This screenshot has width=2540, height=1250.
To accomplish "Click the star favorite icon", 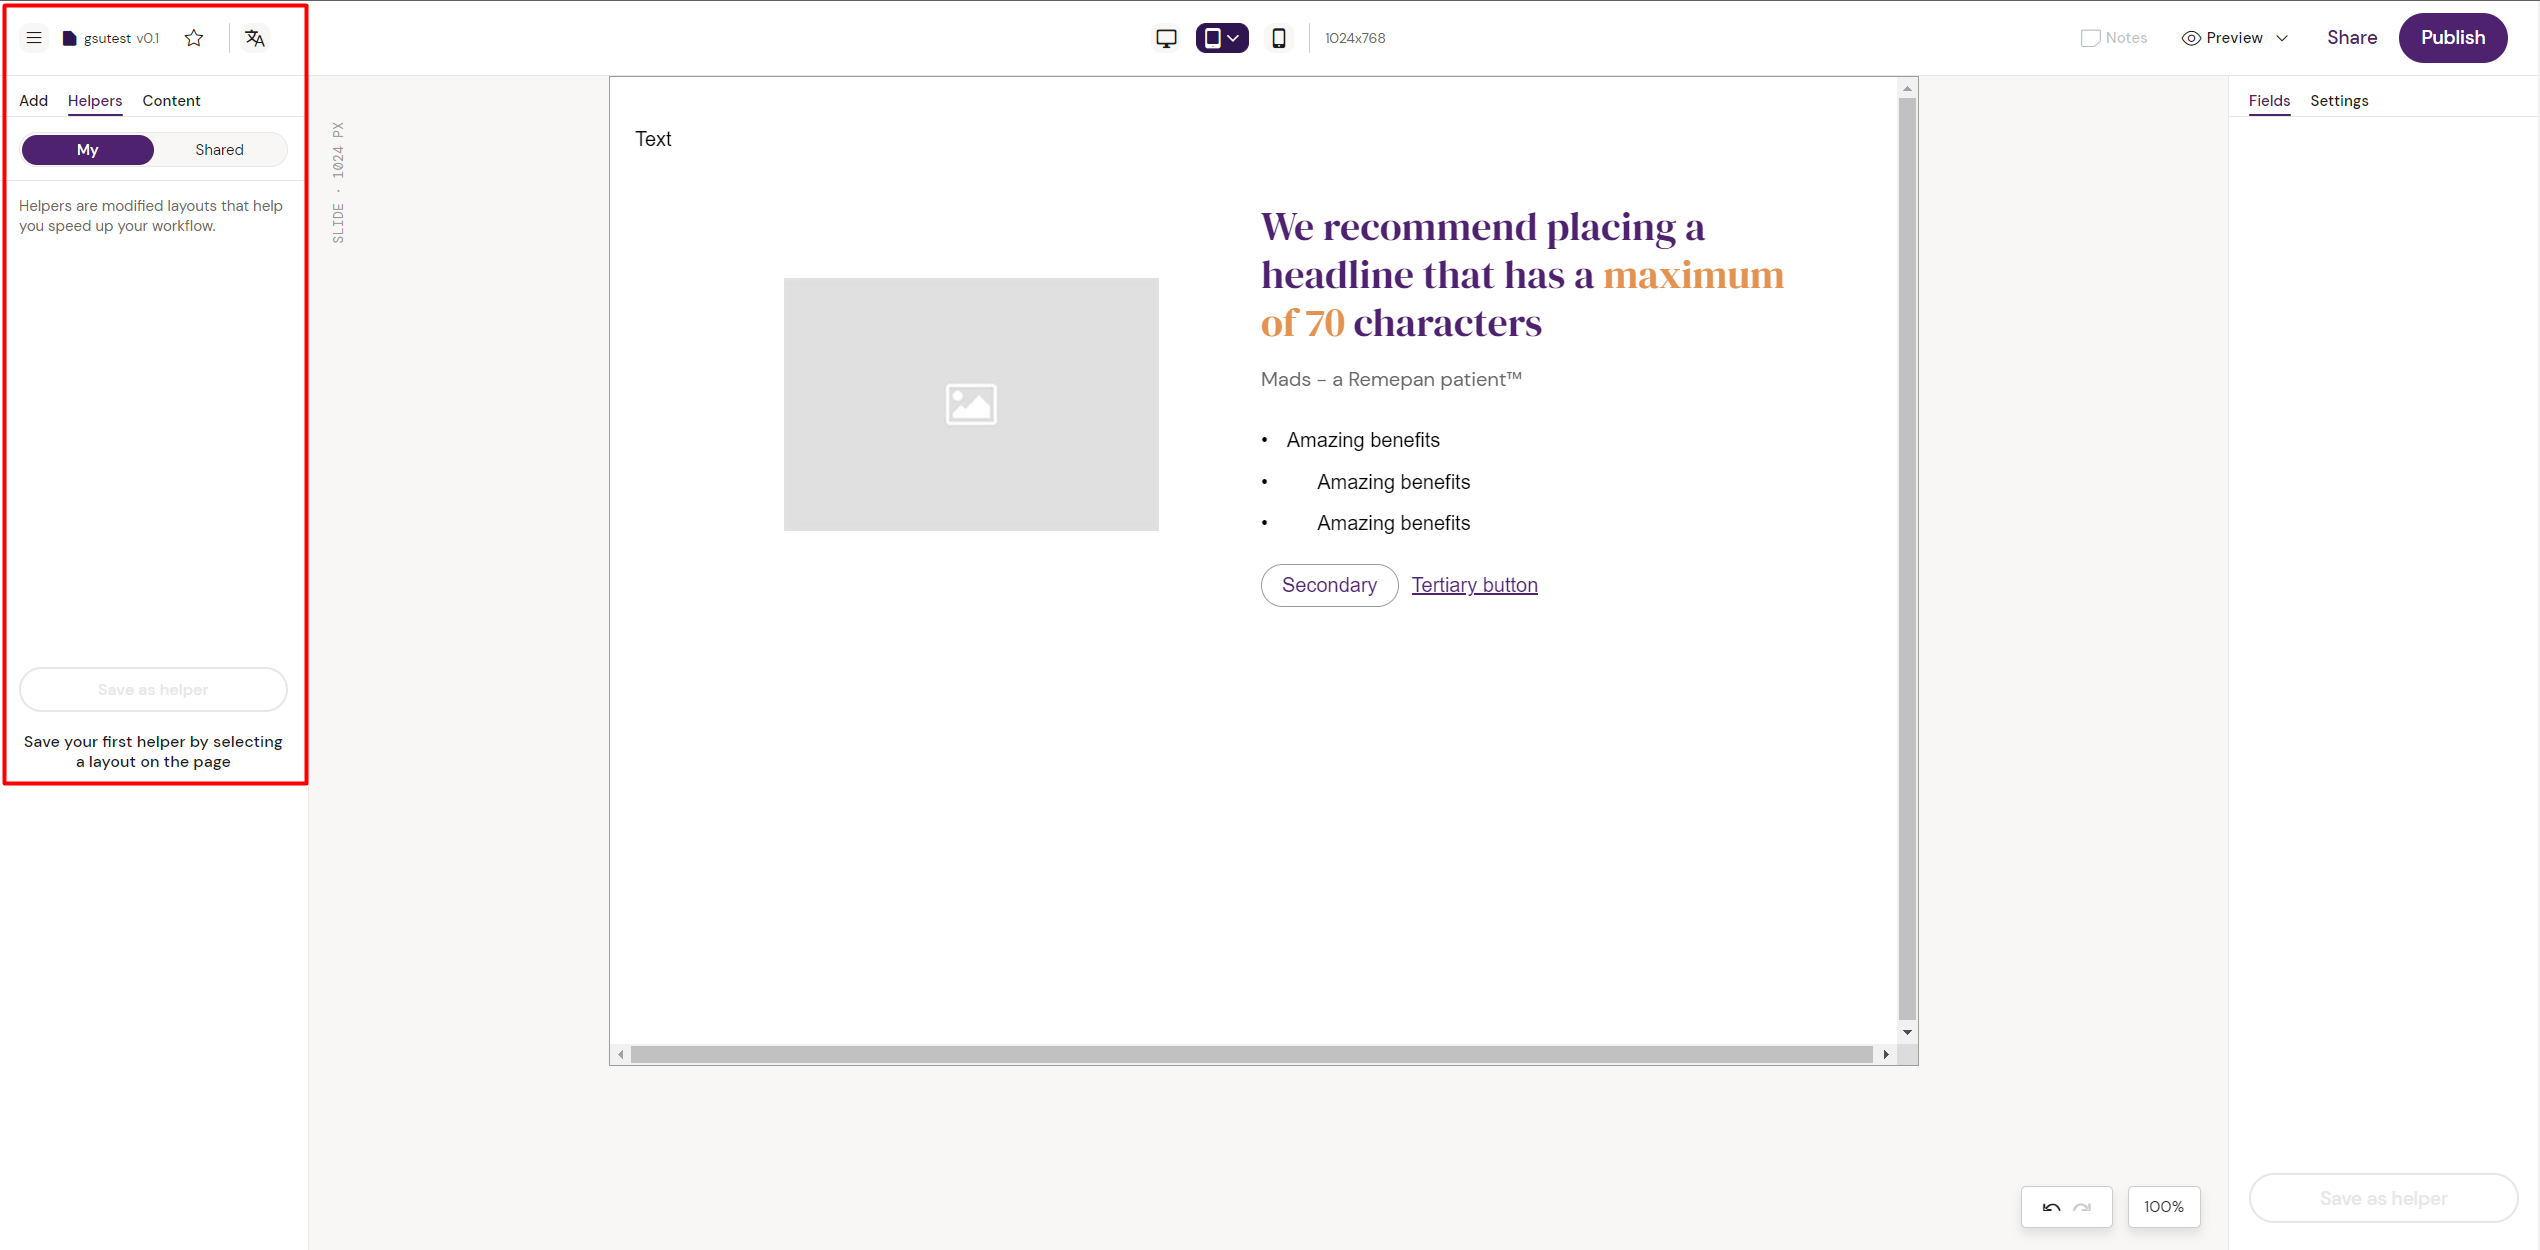I will 194,38.
